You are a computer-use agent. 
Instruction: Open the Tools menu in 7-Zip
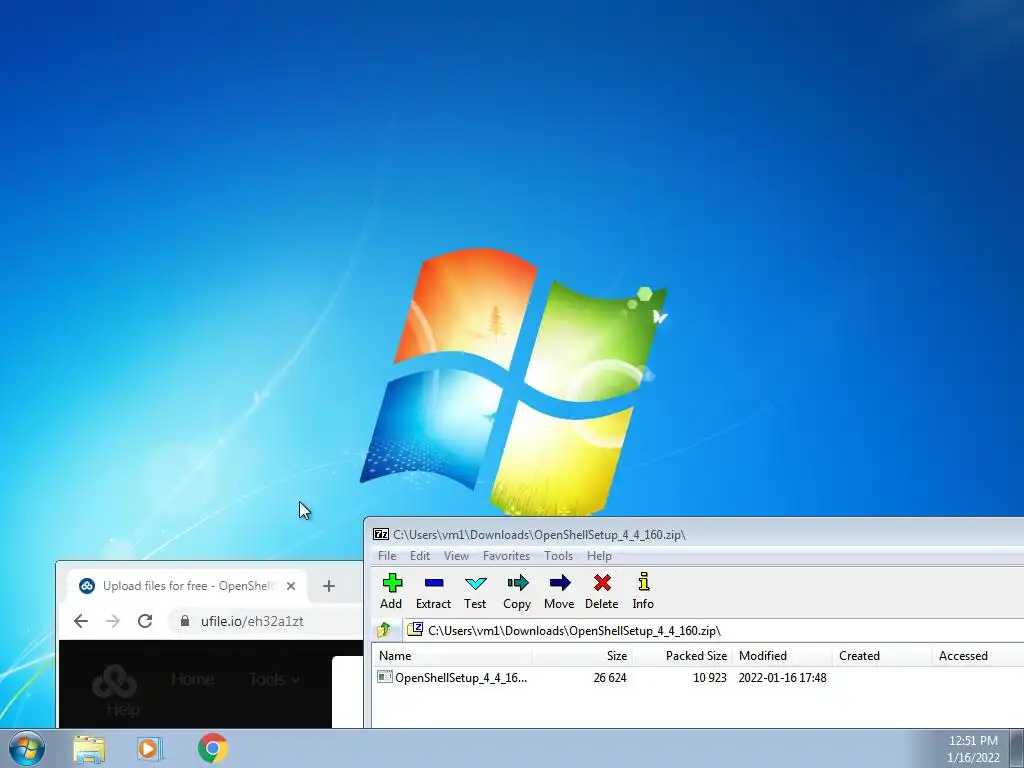point(558,556)
